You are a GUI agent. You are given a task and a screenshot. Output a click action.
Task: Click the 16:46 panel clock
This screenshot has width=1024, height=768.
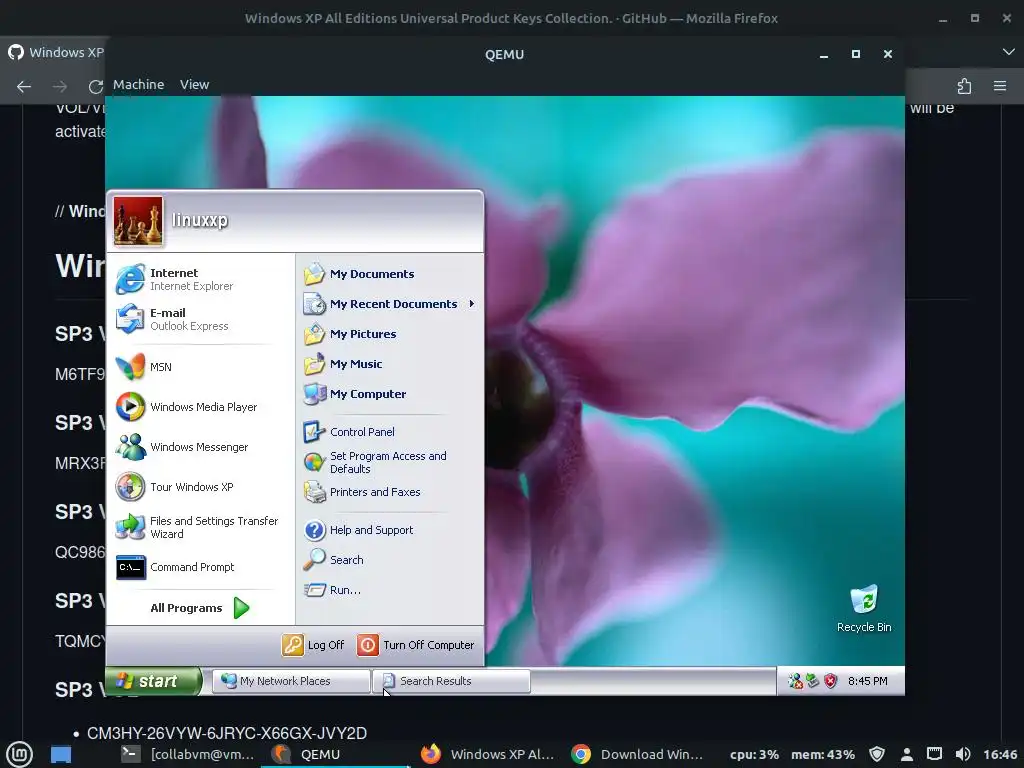tap(1000, 754)
